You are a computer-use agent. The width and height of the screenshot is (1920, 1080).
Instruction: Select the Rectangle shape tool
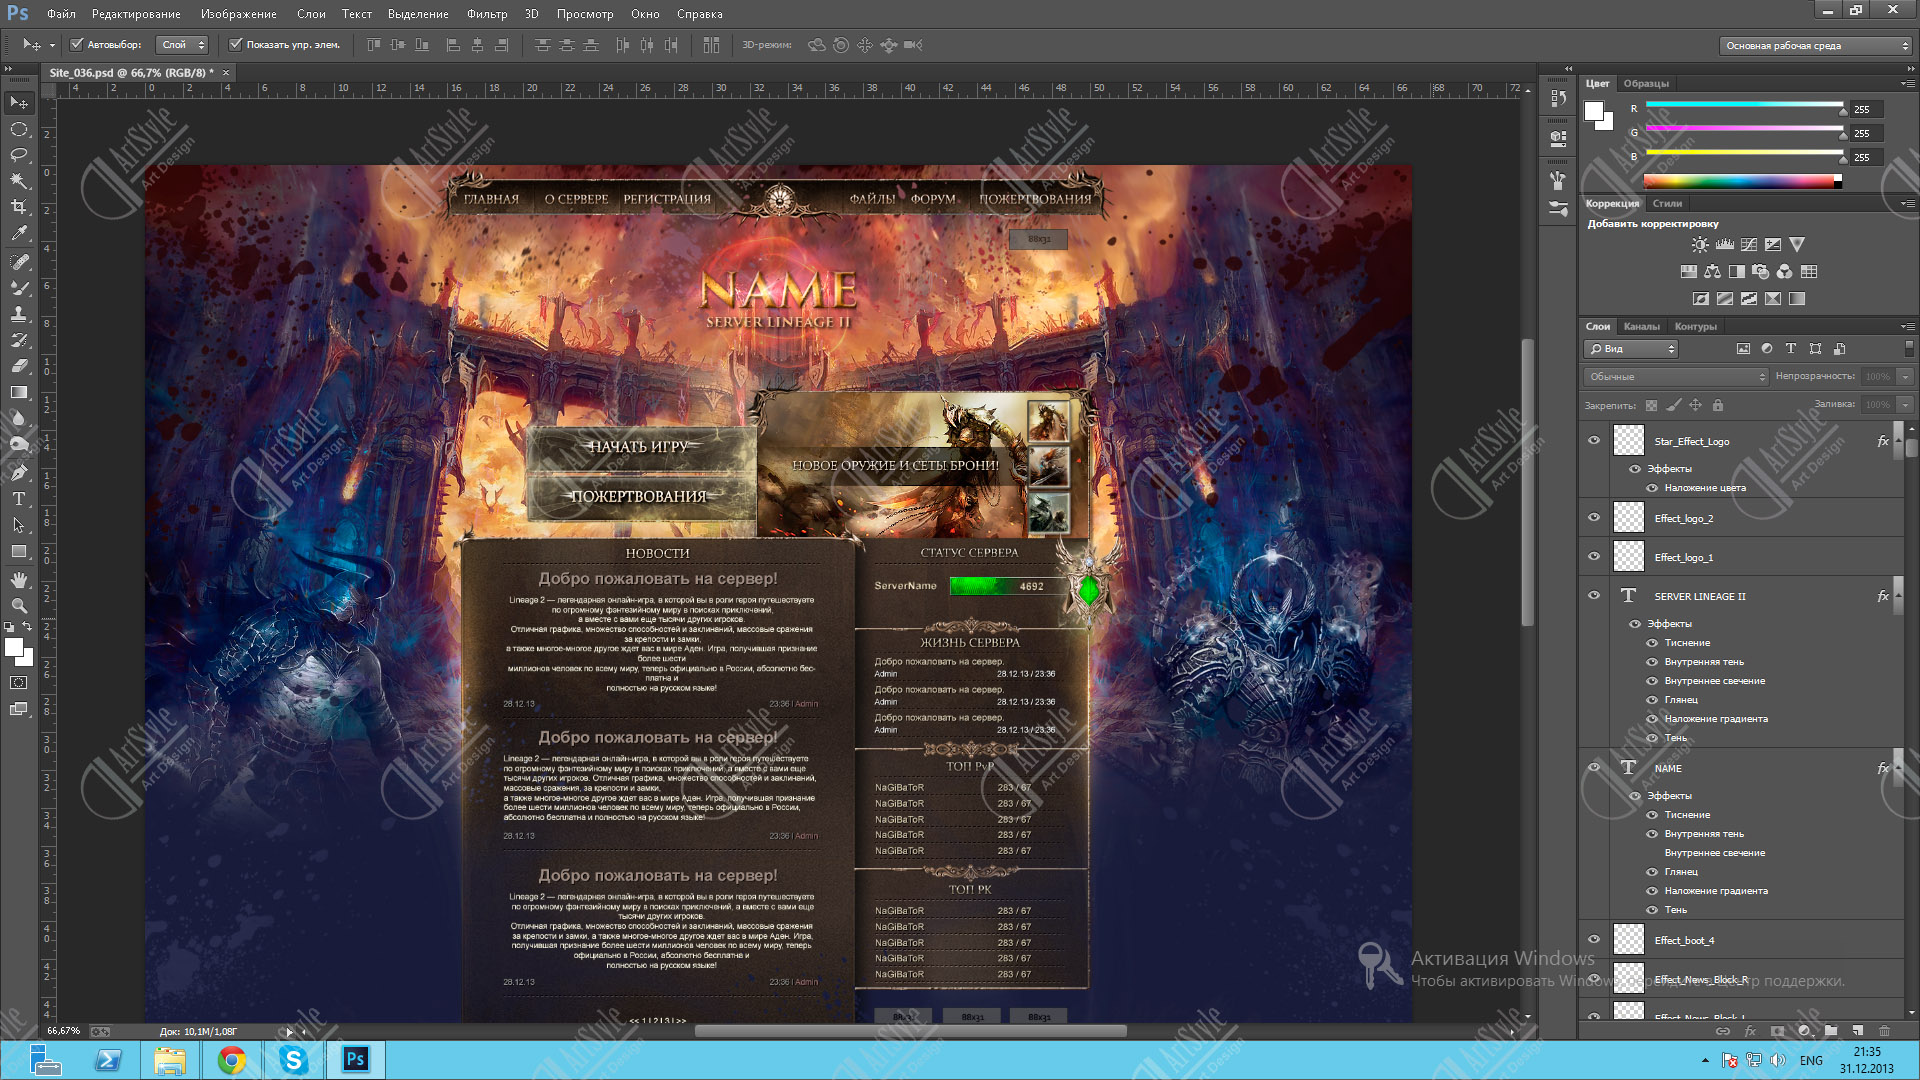(19, 551)
